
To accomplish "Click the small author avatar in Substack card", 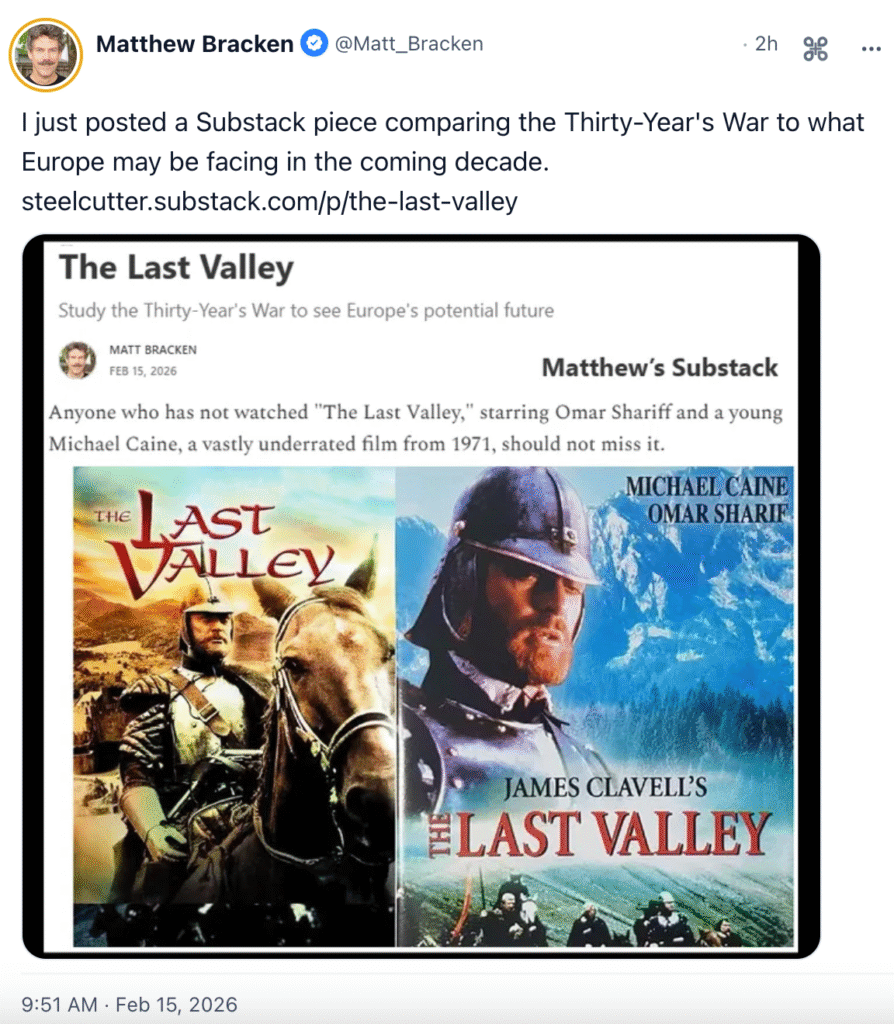I will point(77,360).
